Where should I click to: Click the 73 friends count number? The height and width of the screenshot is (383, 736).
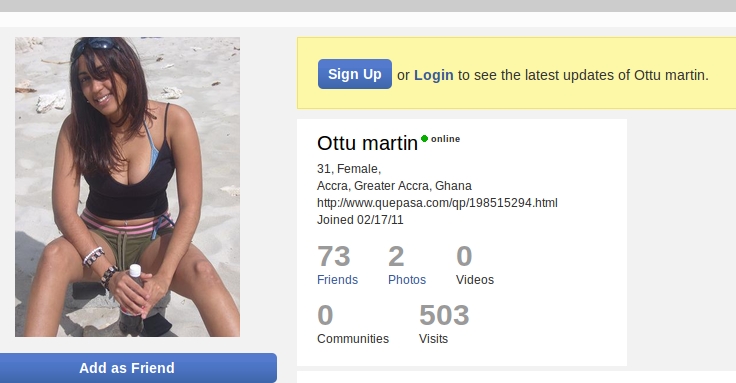pyautogui.click(x=334, y=256)
